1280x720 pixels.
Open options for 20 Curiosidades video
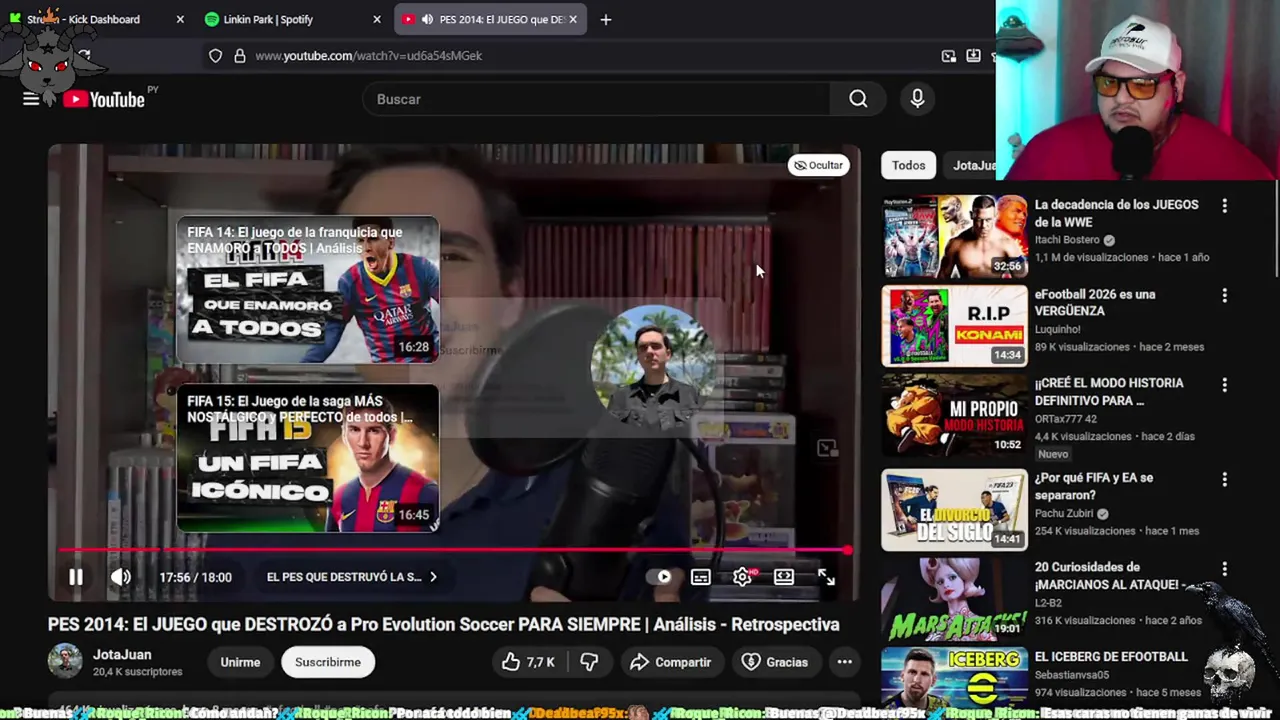(1224, 569)
